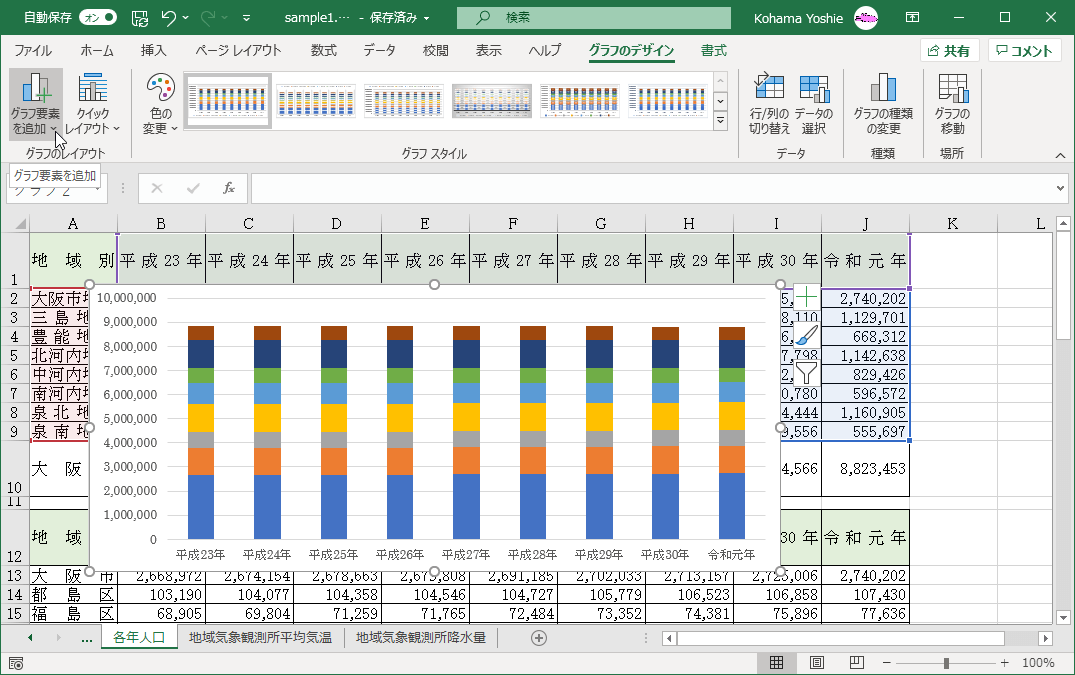
Task: Click the chart filter funnel button
Action: (806, 374)
